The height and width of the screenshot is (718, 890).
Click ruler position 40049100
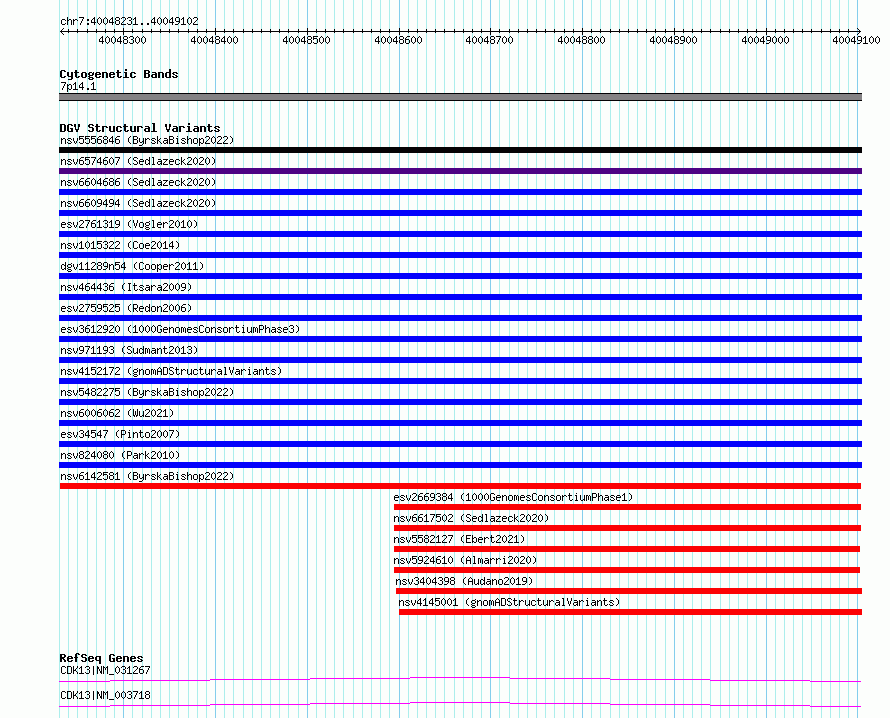tap(857, 40)
